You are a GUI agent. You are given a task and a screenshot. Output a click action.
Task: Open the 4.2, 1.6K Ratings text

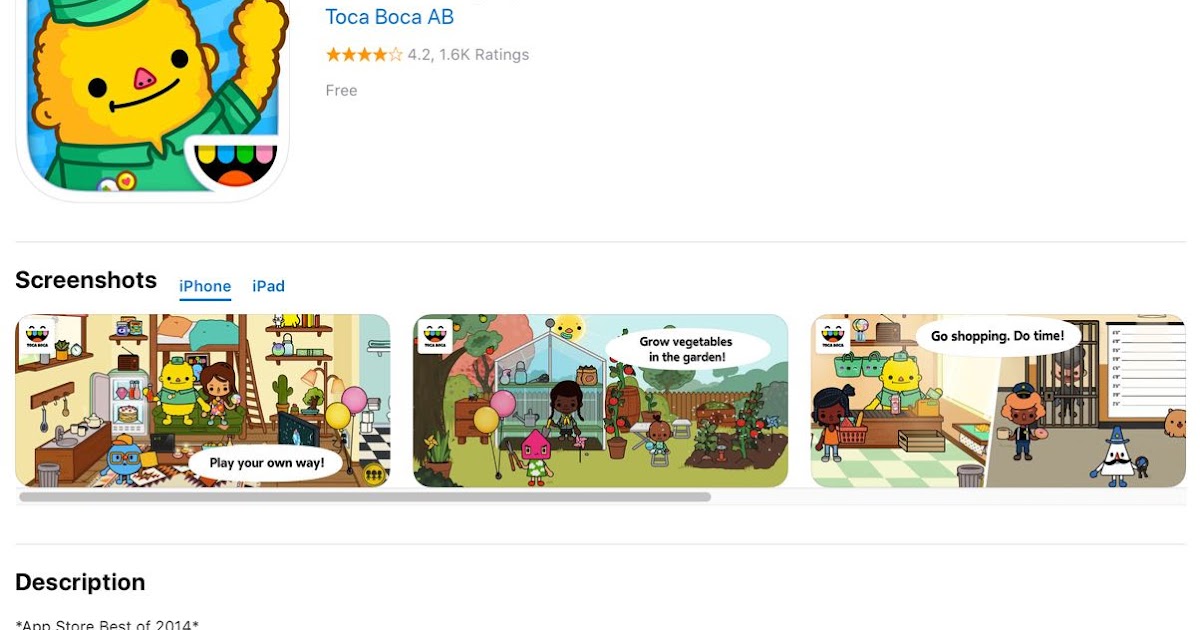tap(469, 55)
